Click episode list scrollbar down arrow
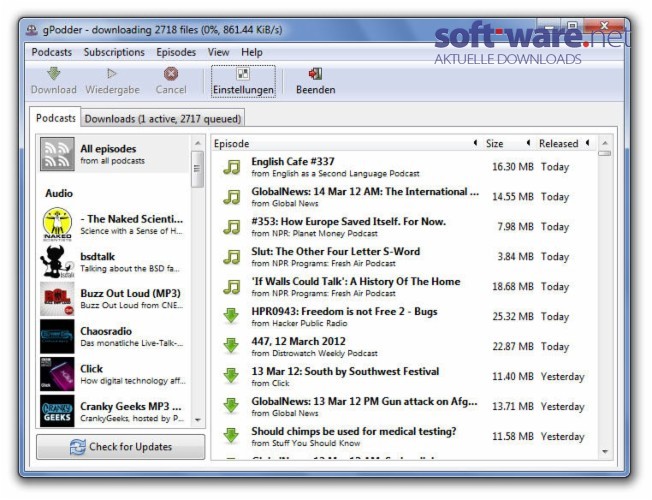The image size is (652, 500). click(x=605, y=452)
